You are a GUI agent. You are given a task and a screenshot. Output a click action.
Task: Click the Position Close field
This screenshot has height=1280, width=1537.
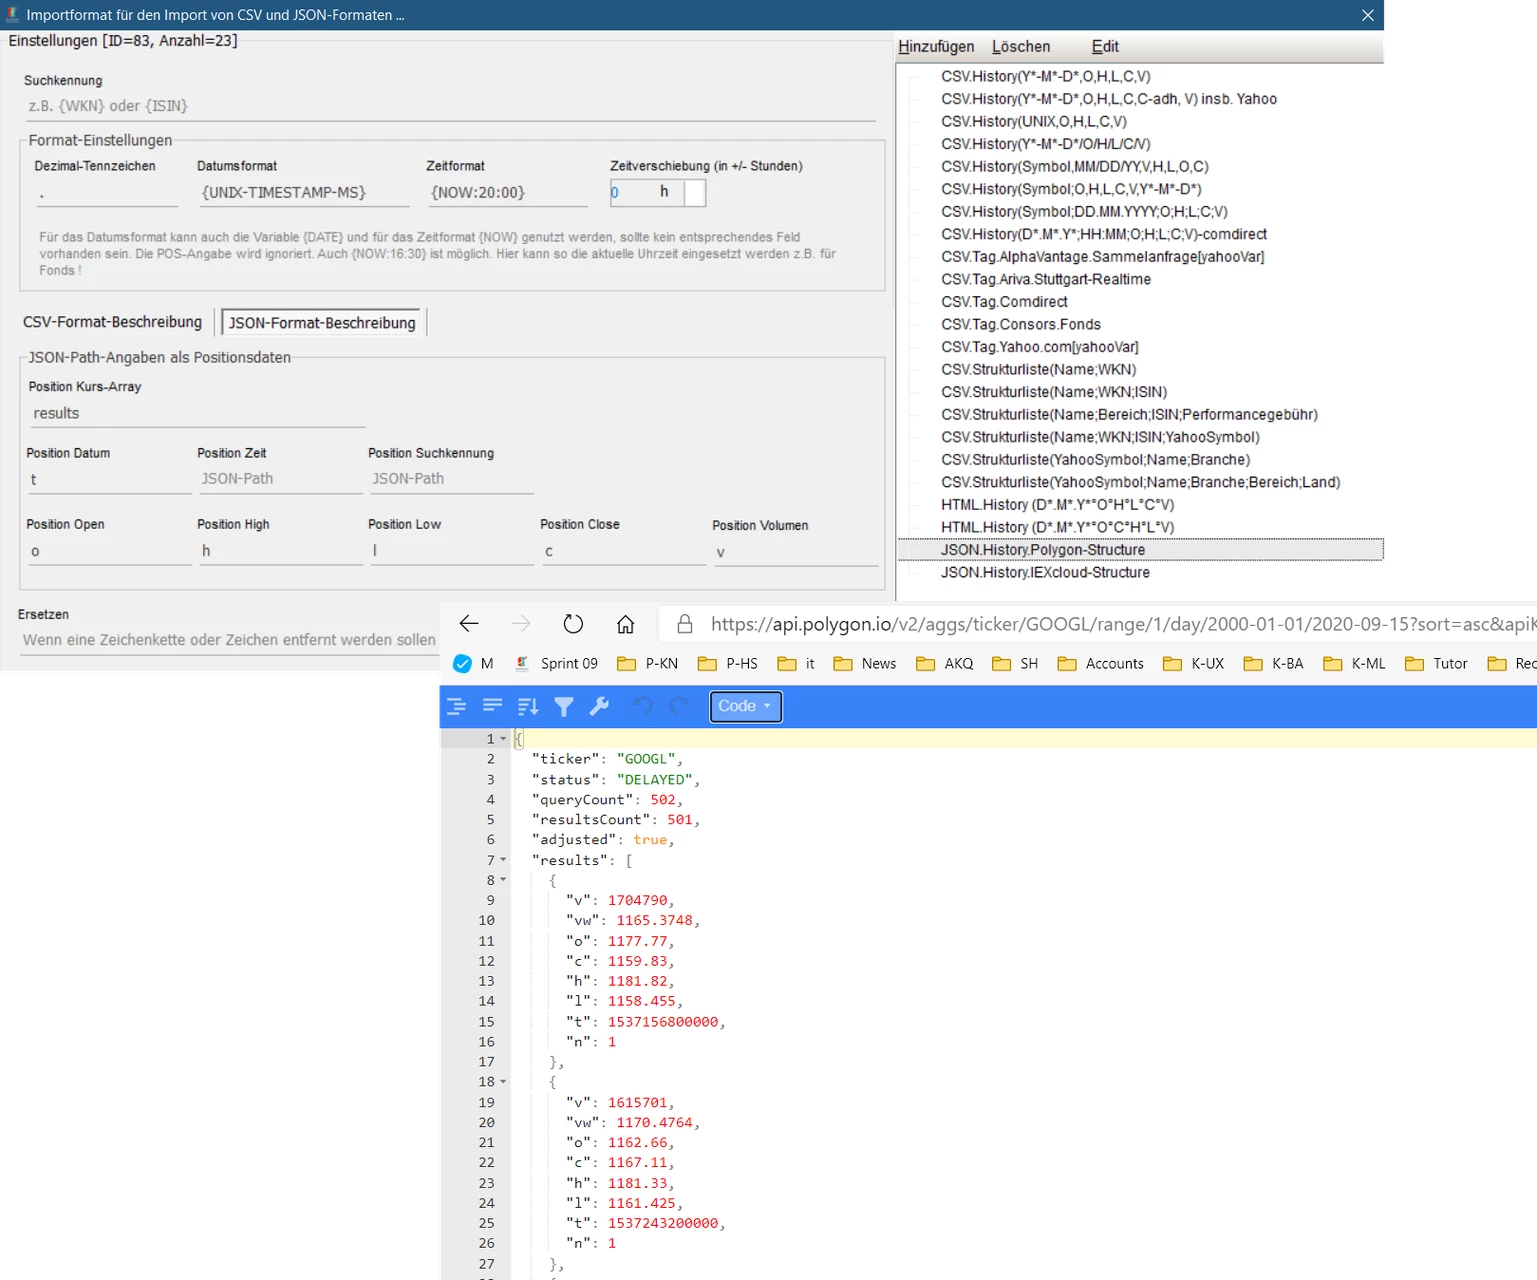[624, 552]
